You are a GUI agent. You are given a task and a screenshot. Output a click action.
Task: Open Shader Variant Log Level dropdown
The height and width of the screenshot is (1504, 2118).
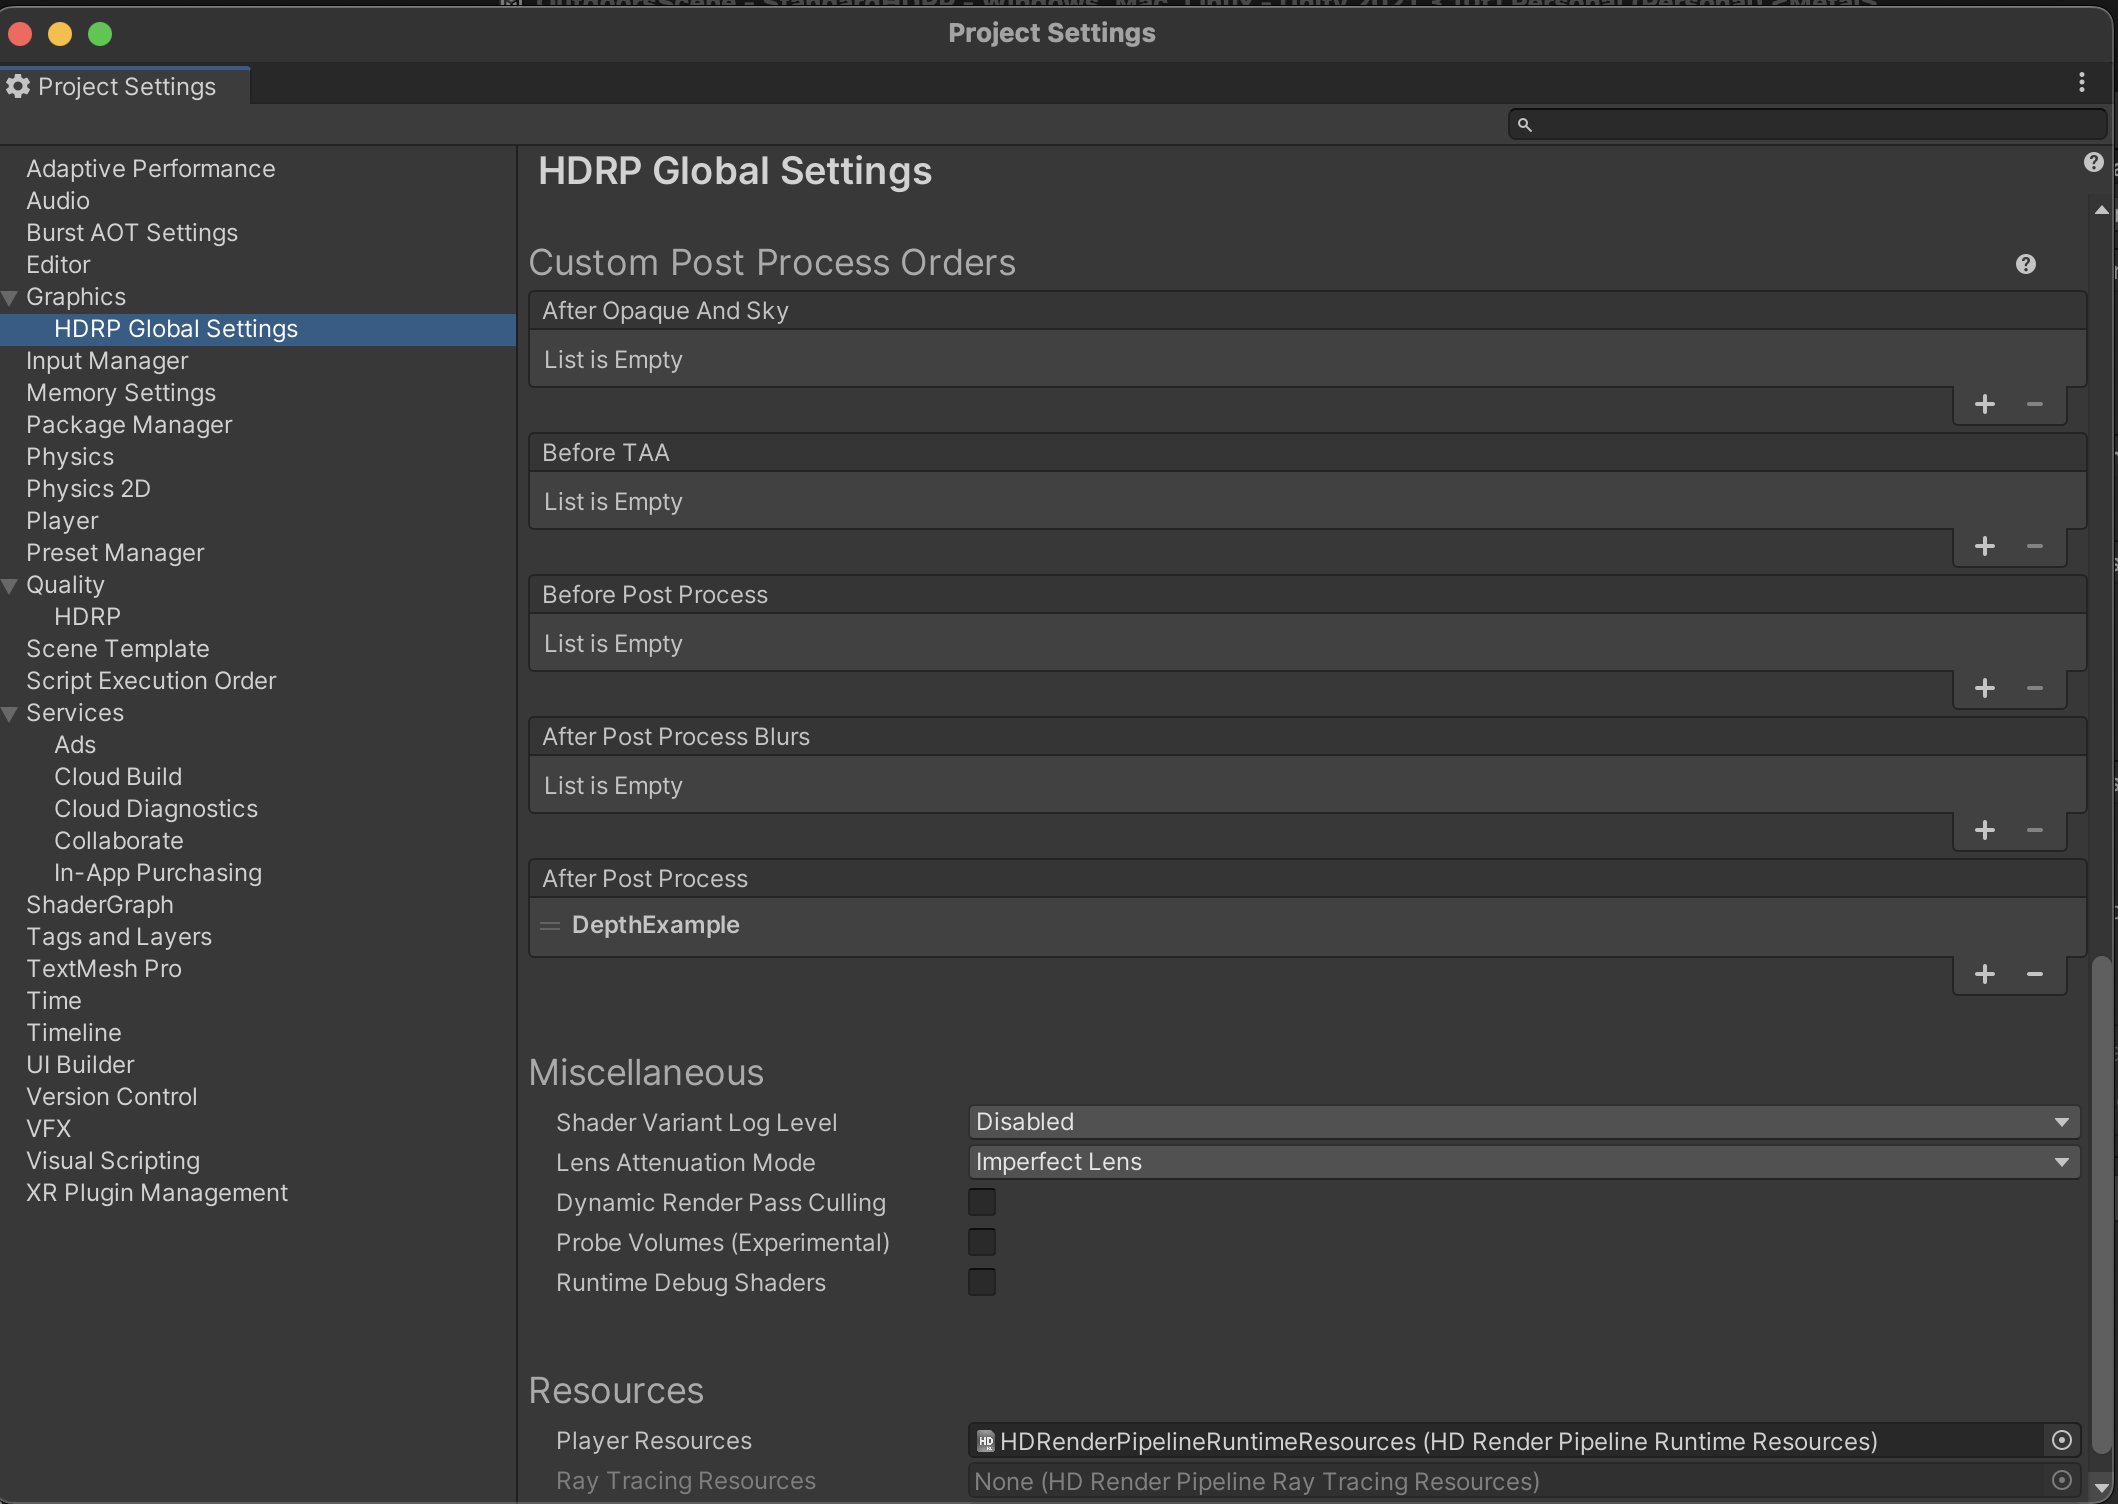1523,1123
